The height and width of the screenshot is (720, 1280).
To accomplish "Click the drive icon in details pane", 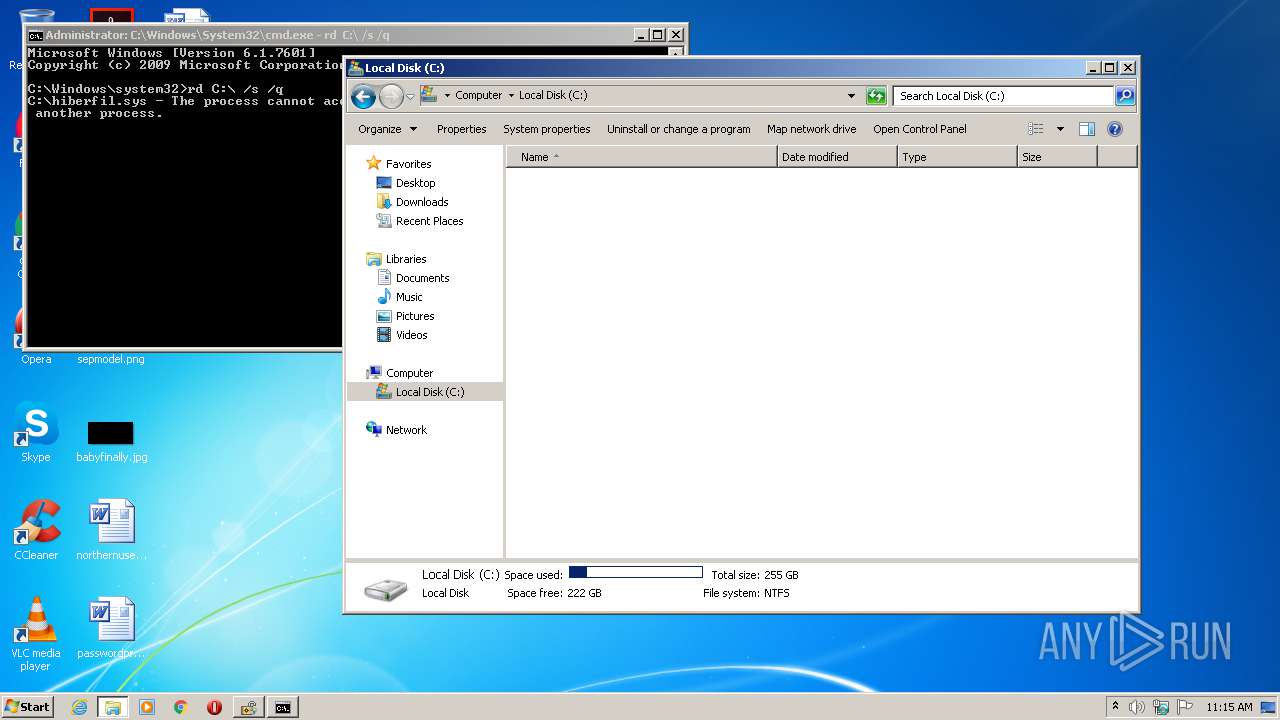I will coord(385,588).
